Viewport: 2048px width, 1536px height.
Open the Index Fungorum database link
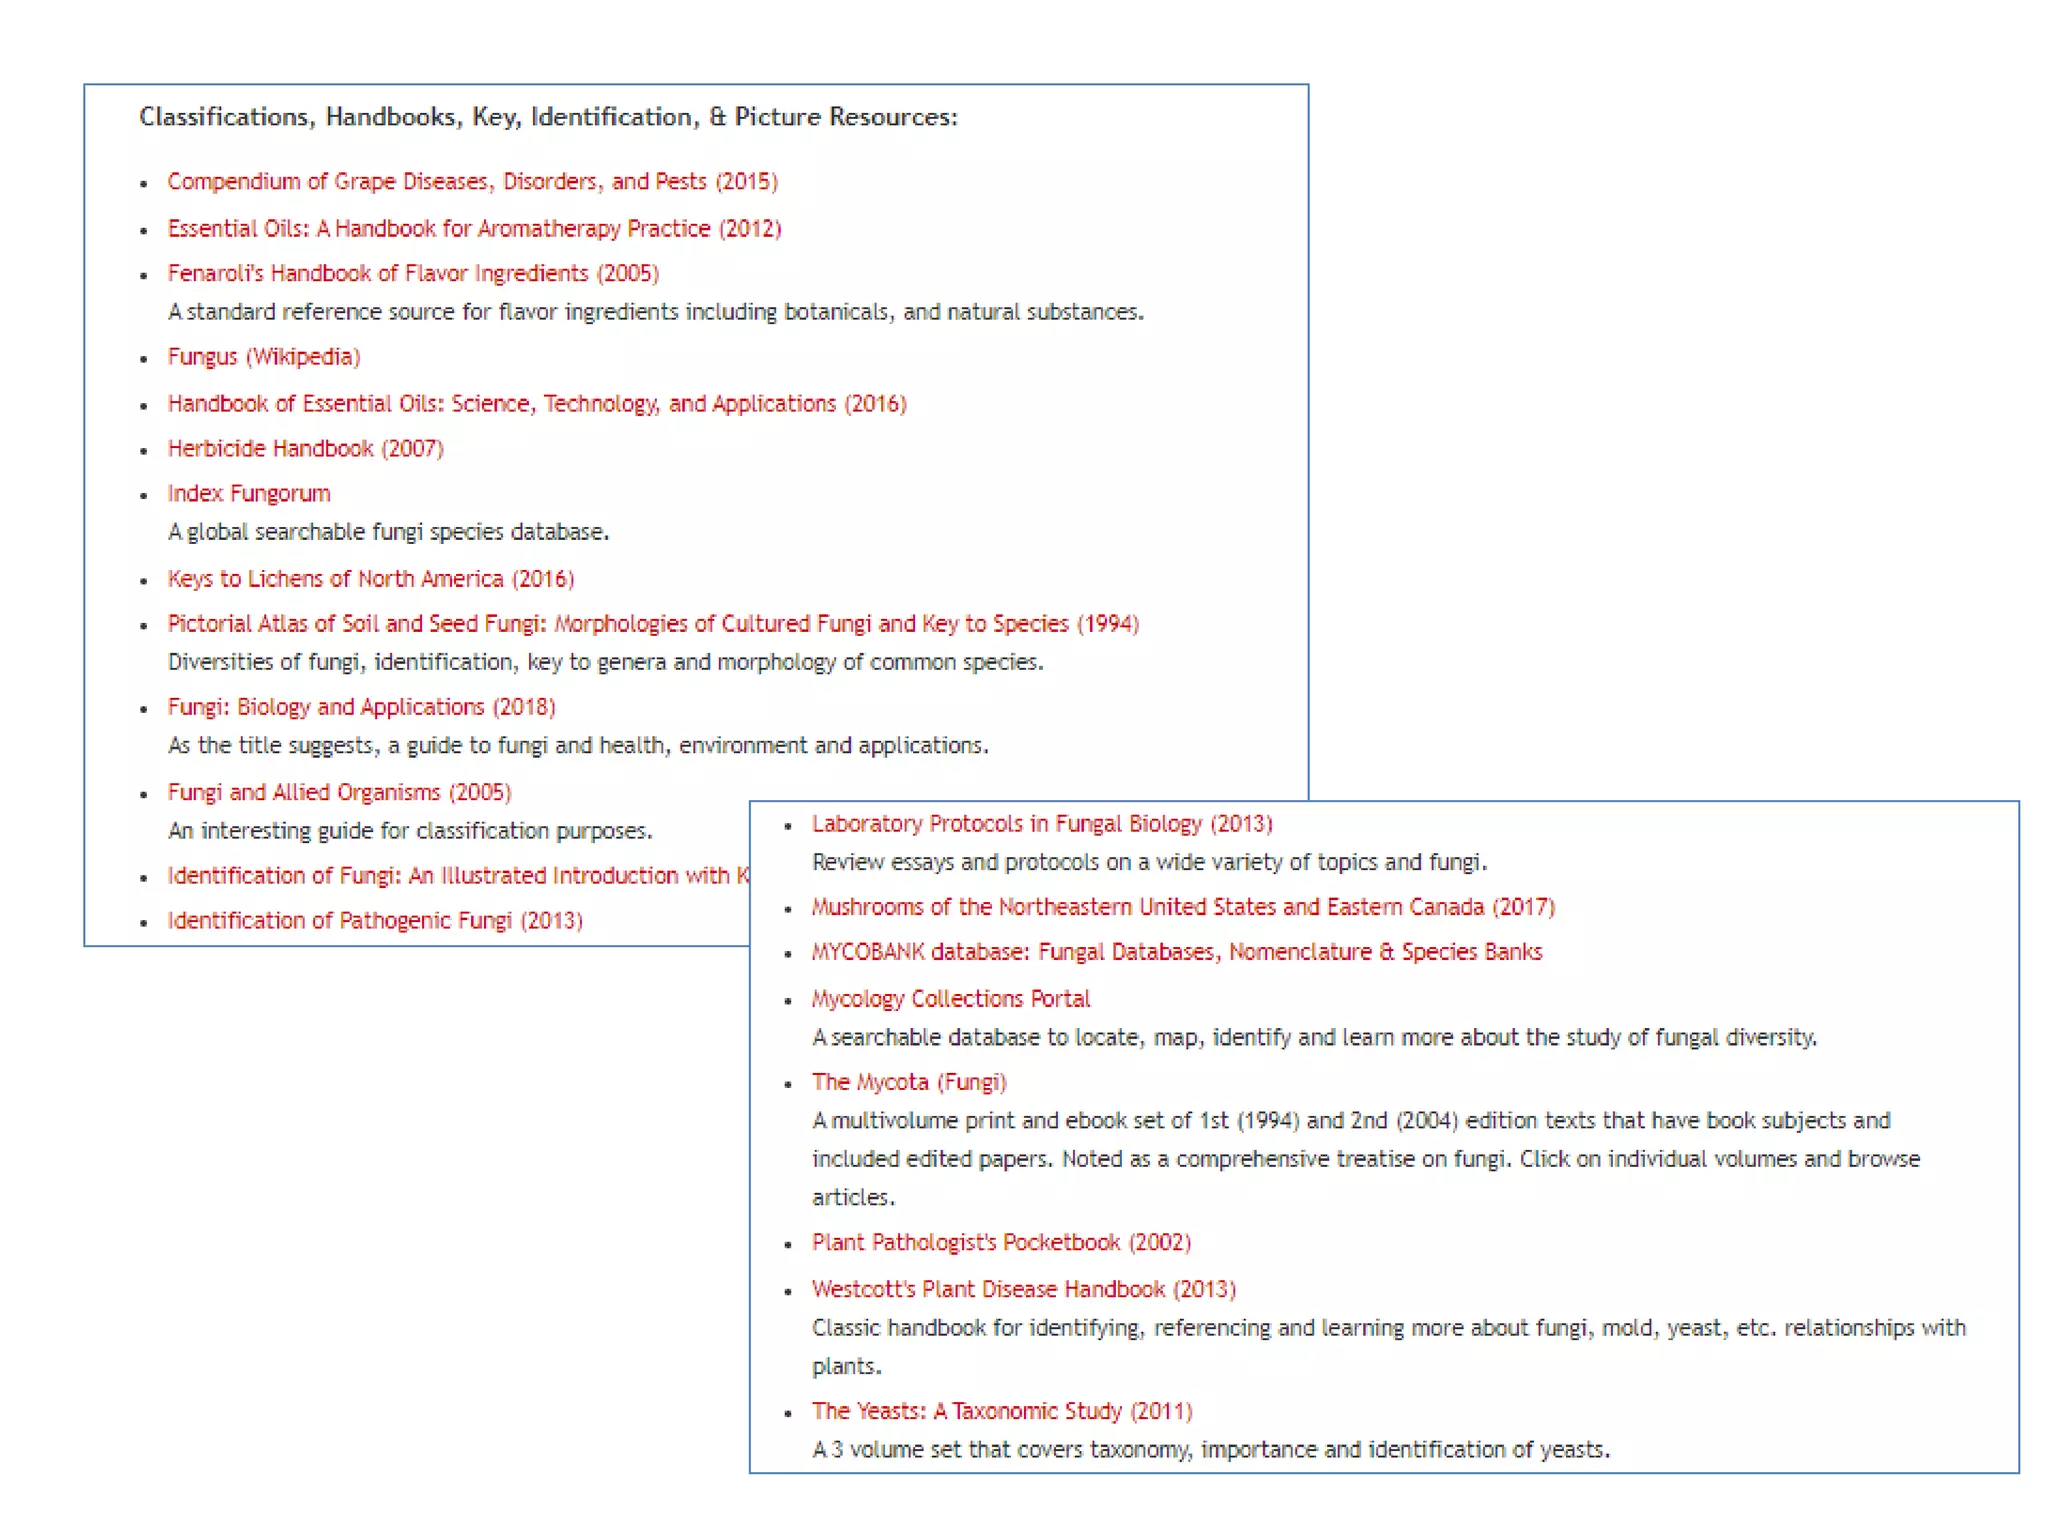[x=249, y=493]
